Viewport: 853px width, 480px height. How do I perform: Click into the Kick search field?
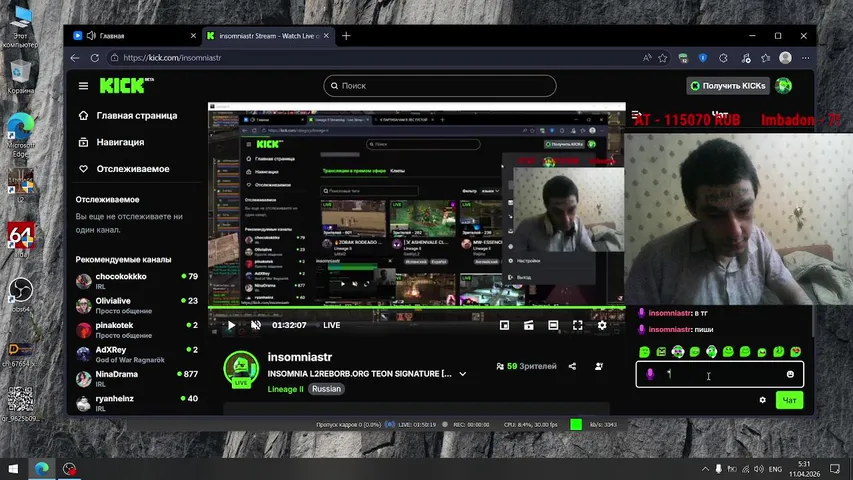point(440,86)
